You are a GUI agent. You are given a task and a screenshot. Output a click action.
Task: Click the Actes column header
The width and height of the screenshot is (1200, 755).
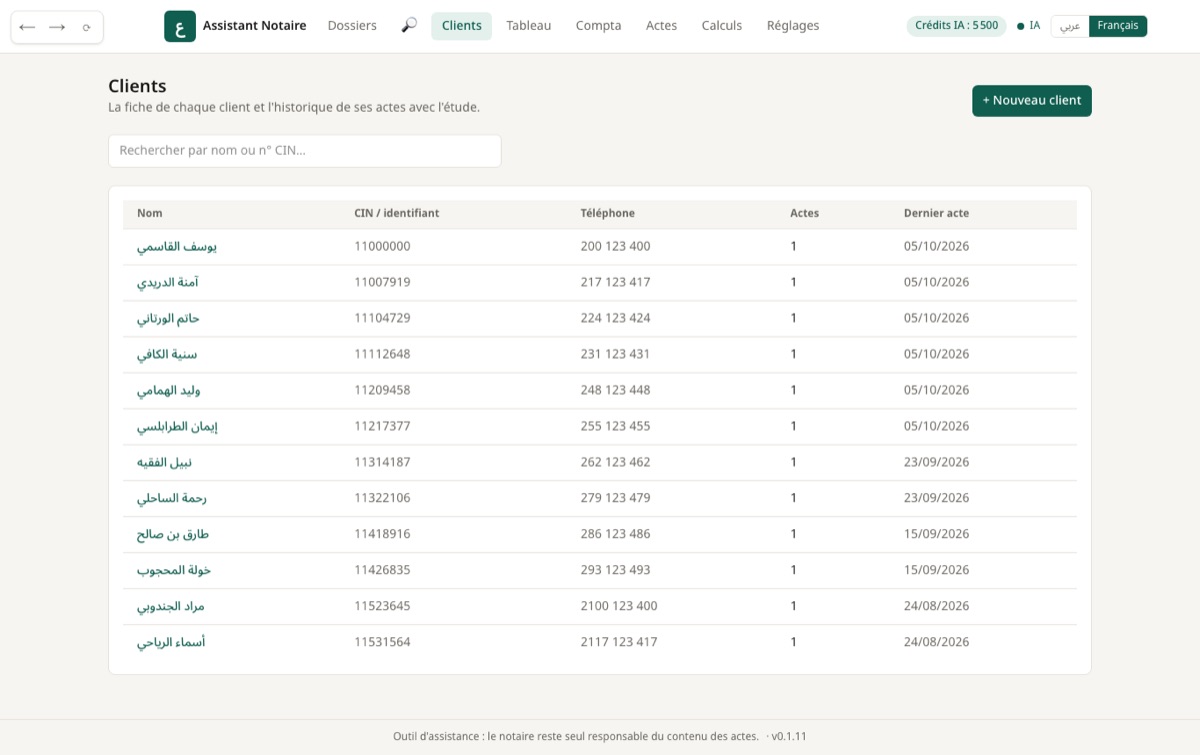click(804, 213)
